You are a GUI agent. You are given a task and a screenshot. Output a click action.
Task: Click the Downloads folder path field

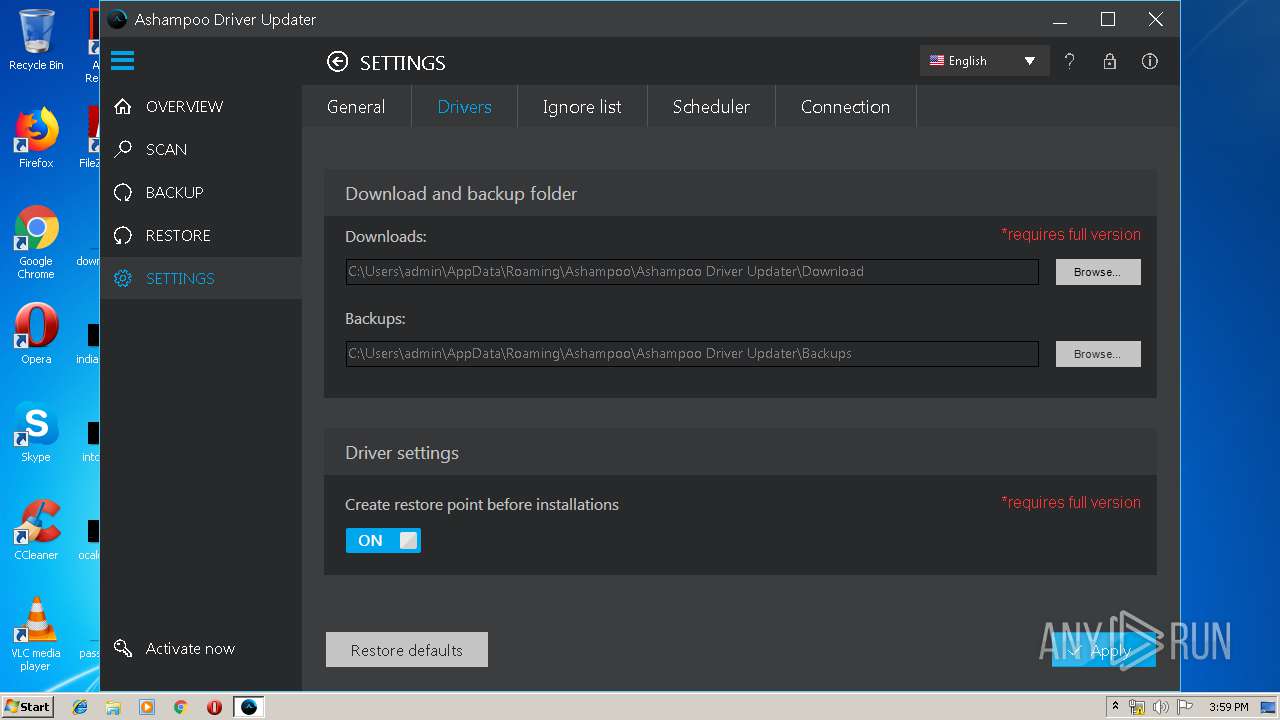(692, 271)
